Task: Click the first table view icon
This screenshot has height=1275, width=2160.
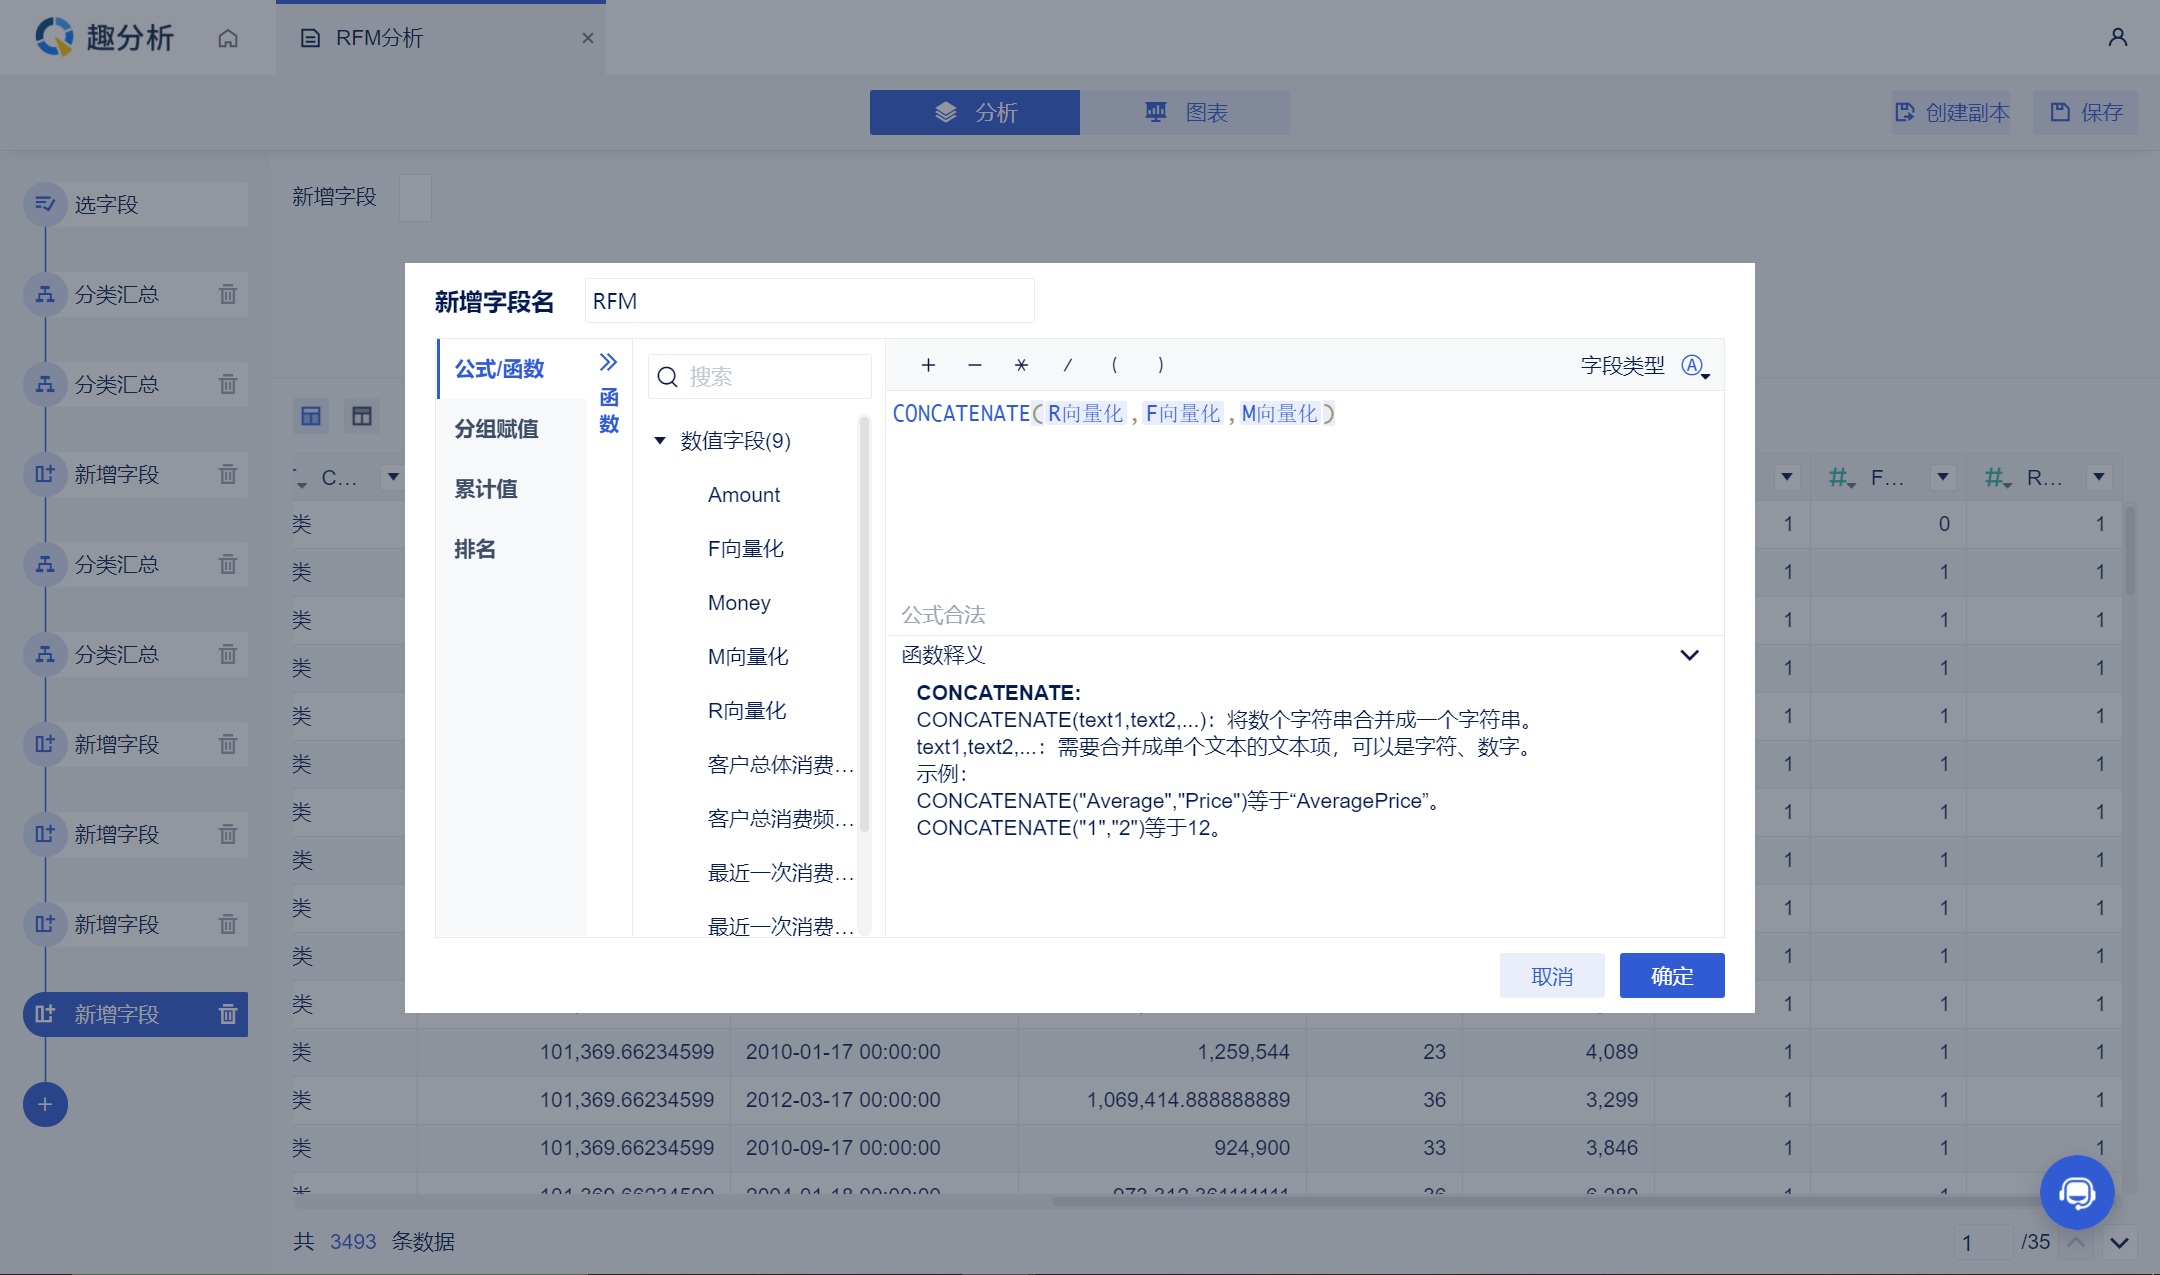Action: pyautogui.click(x=311, y=416)
